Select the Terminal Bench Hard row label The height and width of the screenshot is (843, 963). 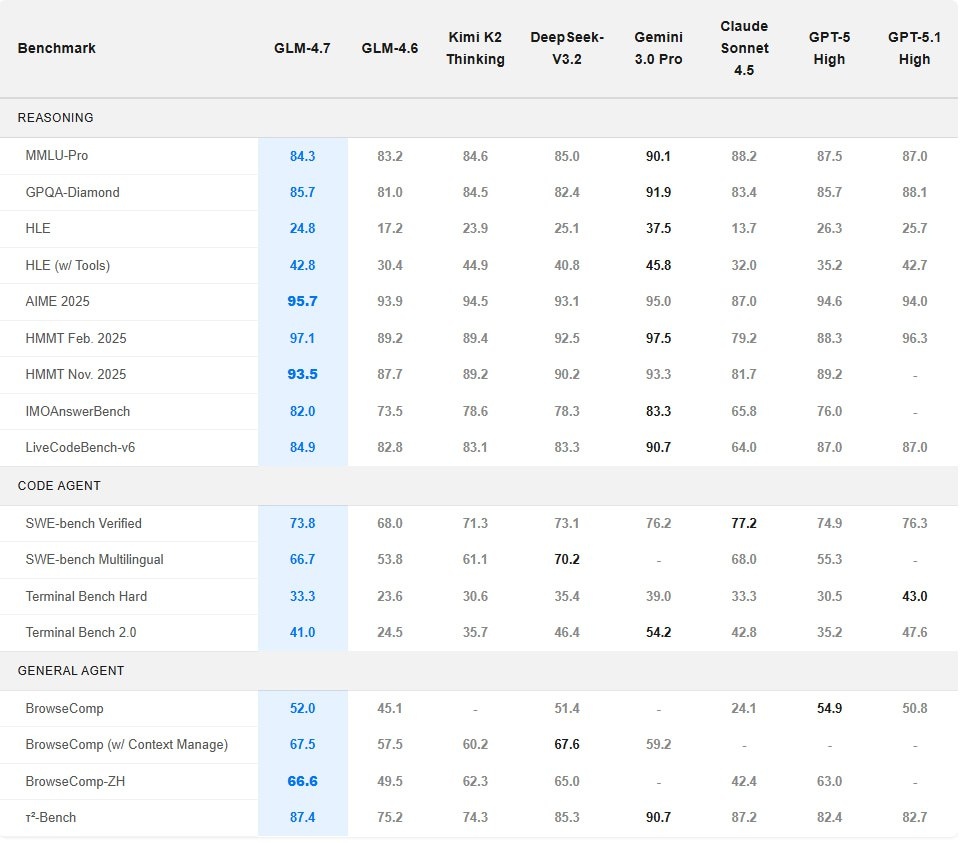86,596
